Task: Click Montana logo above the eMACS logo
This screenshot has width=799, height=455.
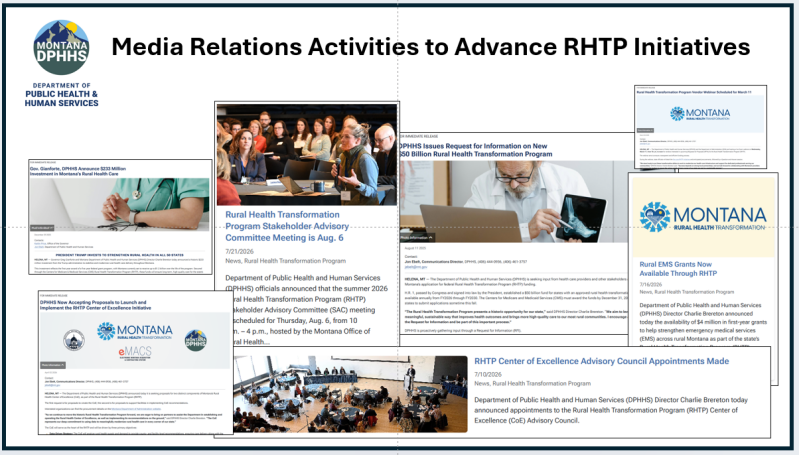Action: click(135, 331)
